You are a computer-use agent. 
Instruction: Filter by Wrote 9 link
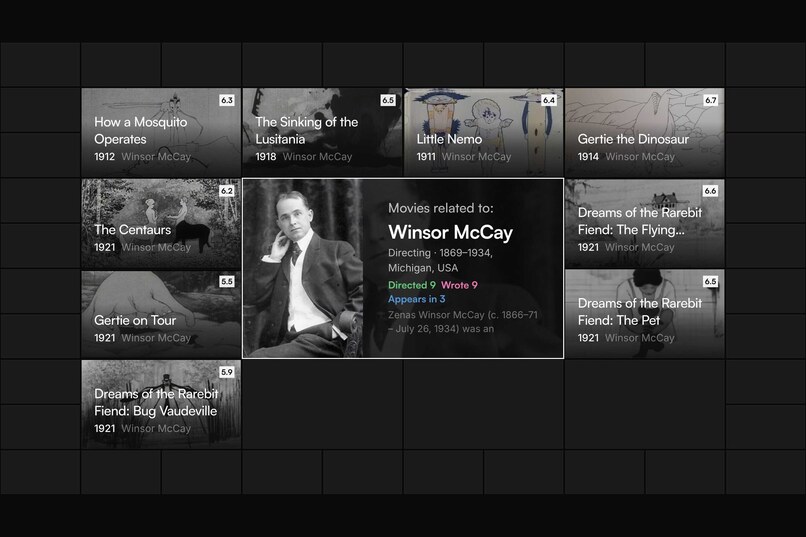pos(459,285)
